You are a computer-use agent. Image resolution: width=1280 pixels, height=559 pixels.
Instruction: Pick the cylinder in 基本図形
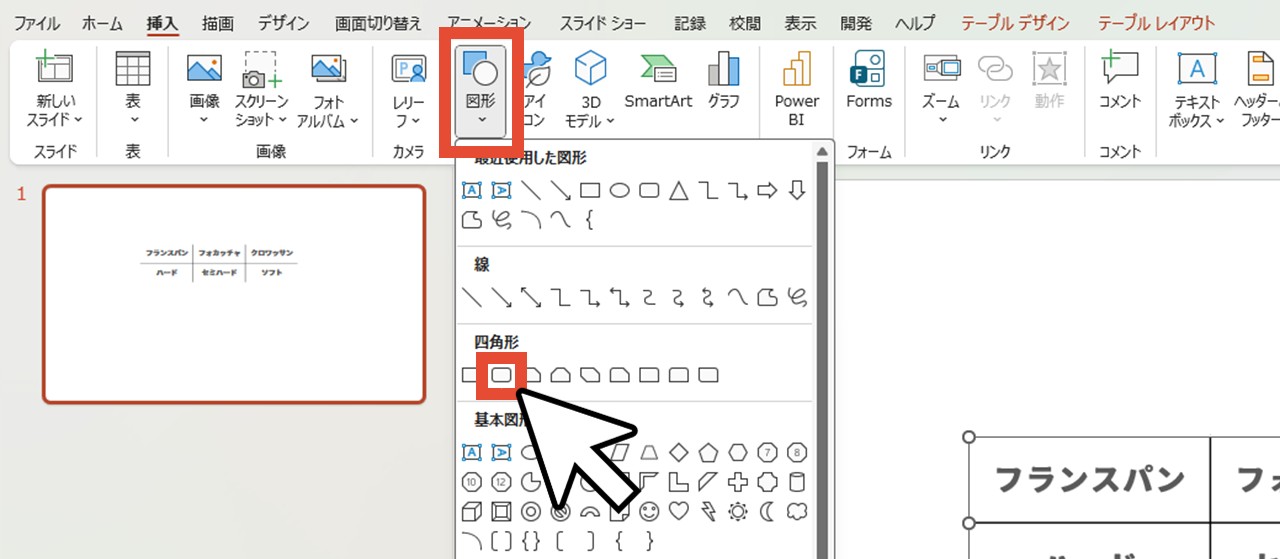coord(796,482)
